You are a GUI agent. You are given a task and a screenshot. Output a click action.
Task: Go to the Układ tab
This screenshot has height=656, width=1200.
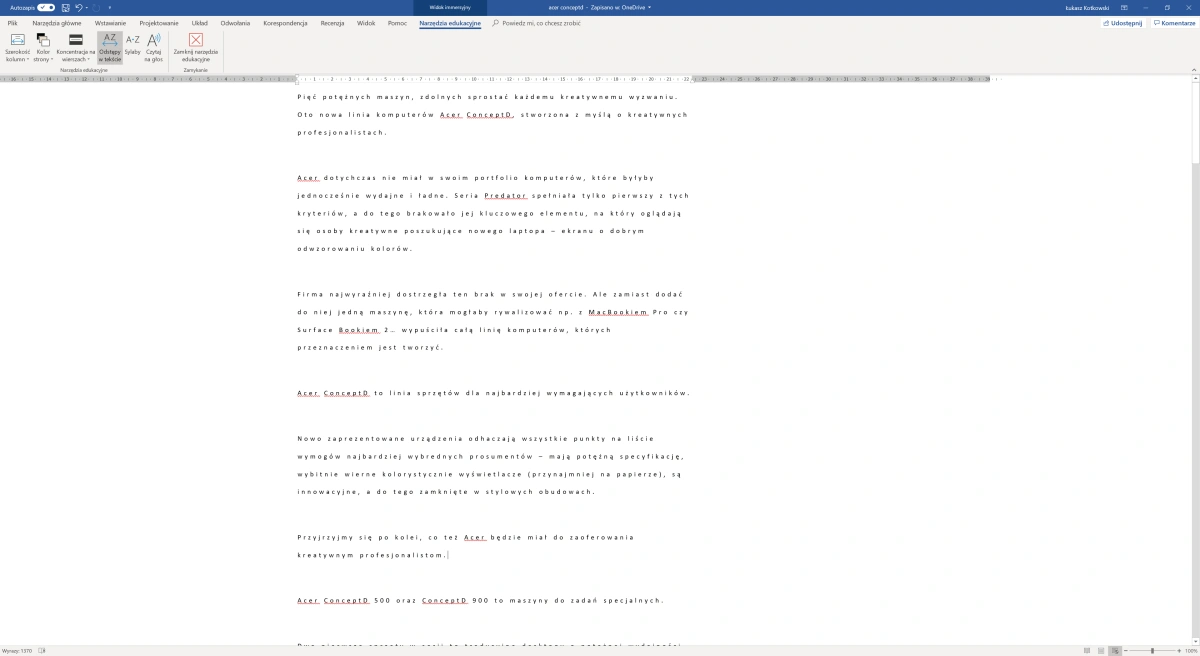(200, 22)
